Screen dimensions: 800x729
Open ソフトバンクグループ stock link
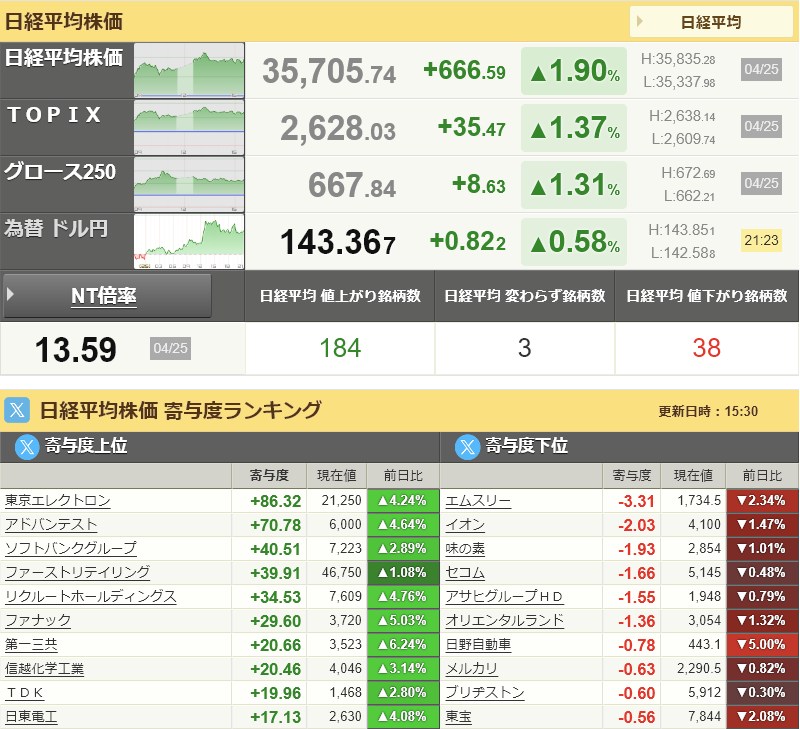[x=71, y=548]
